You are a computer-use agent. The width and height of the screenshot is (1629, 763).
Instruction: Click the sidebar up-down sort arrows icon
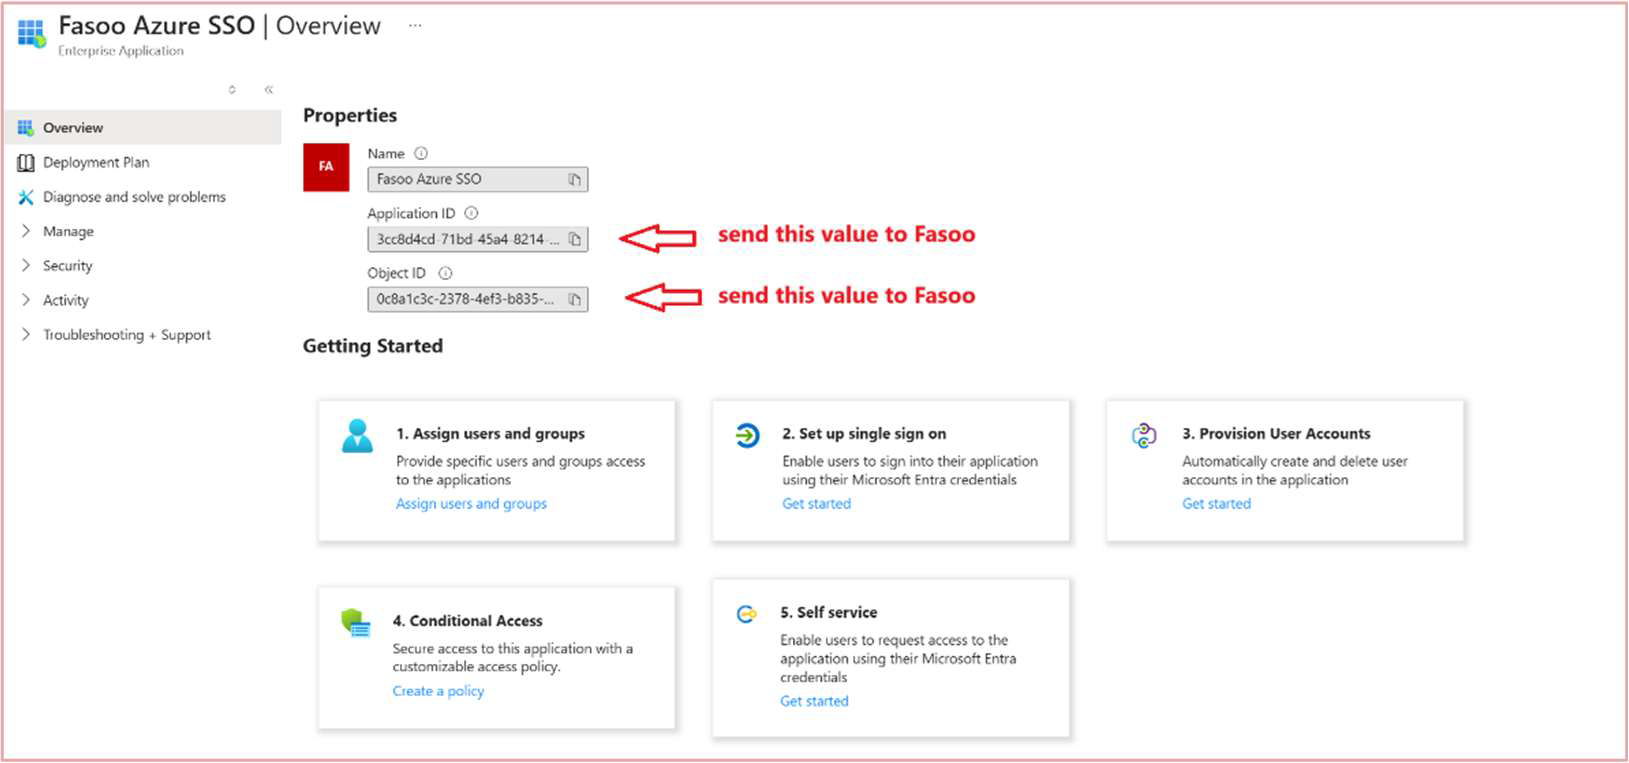click(232, 90)
